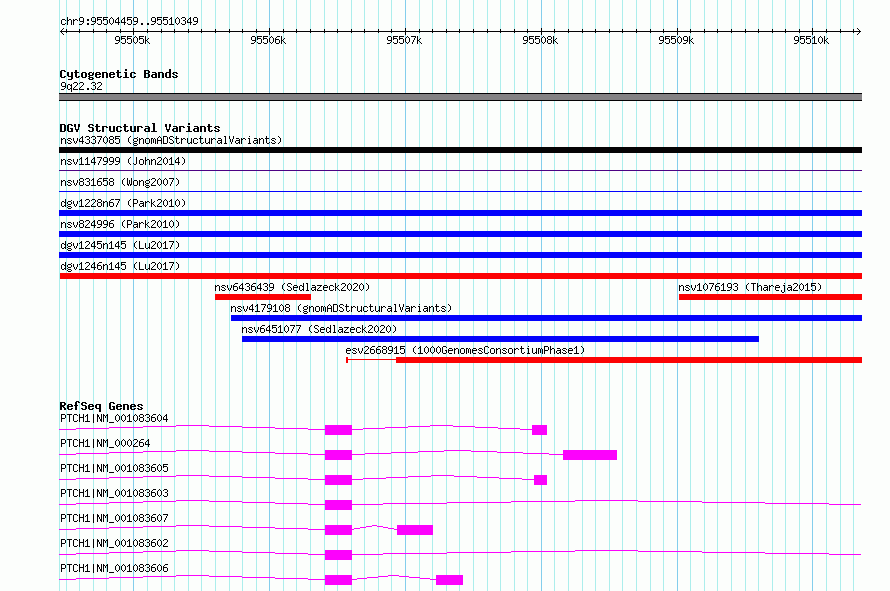Click the blue bar under nsv824996 (Park2010)
The image size is (890, 591).
point(460,234)
